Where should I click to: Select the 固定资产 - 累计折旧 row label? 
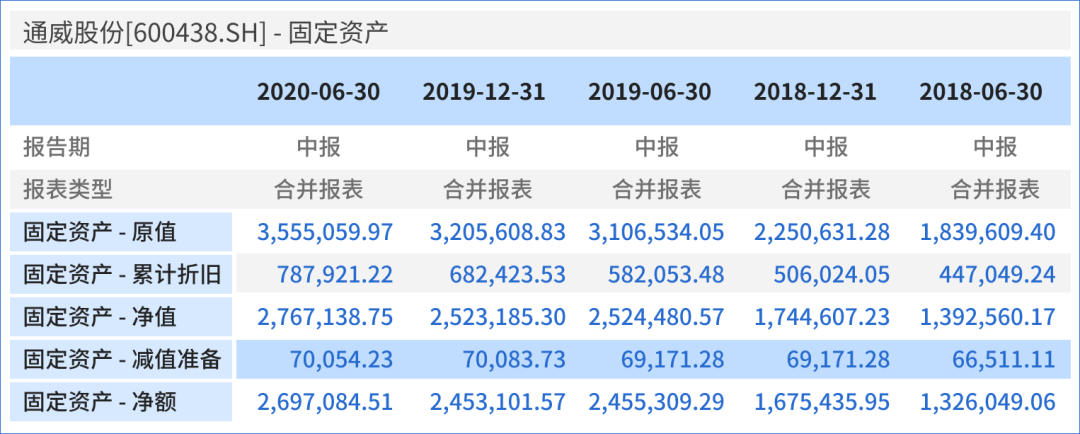point(122,275)
